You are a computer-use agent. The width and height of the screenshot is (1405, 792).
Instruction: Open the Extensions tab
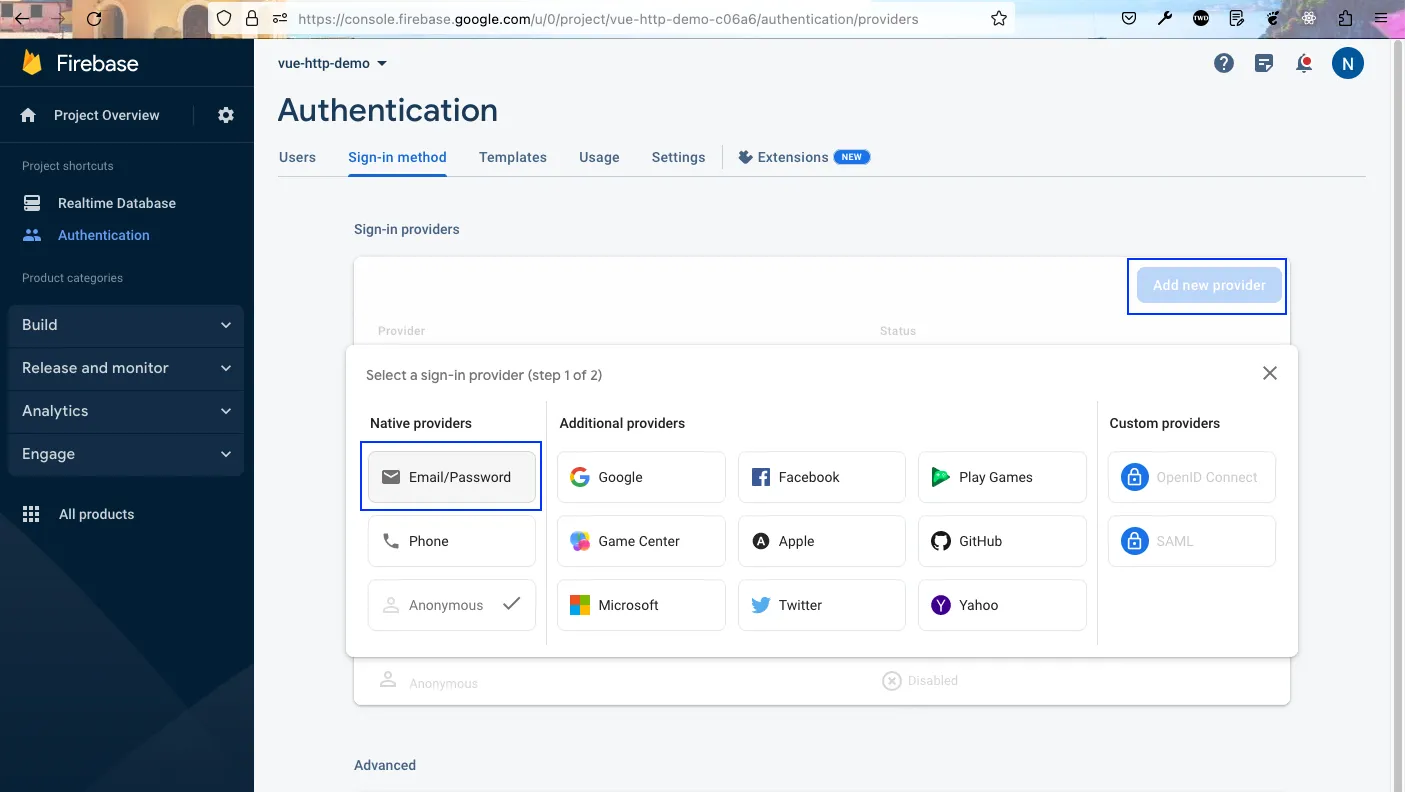804,157
